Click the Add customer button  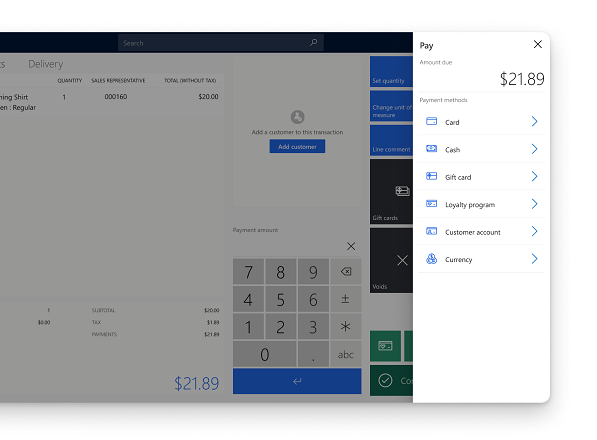297,147
